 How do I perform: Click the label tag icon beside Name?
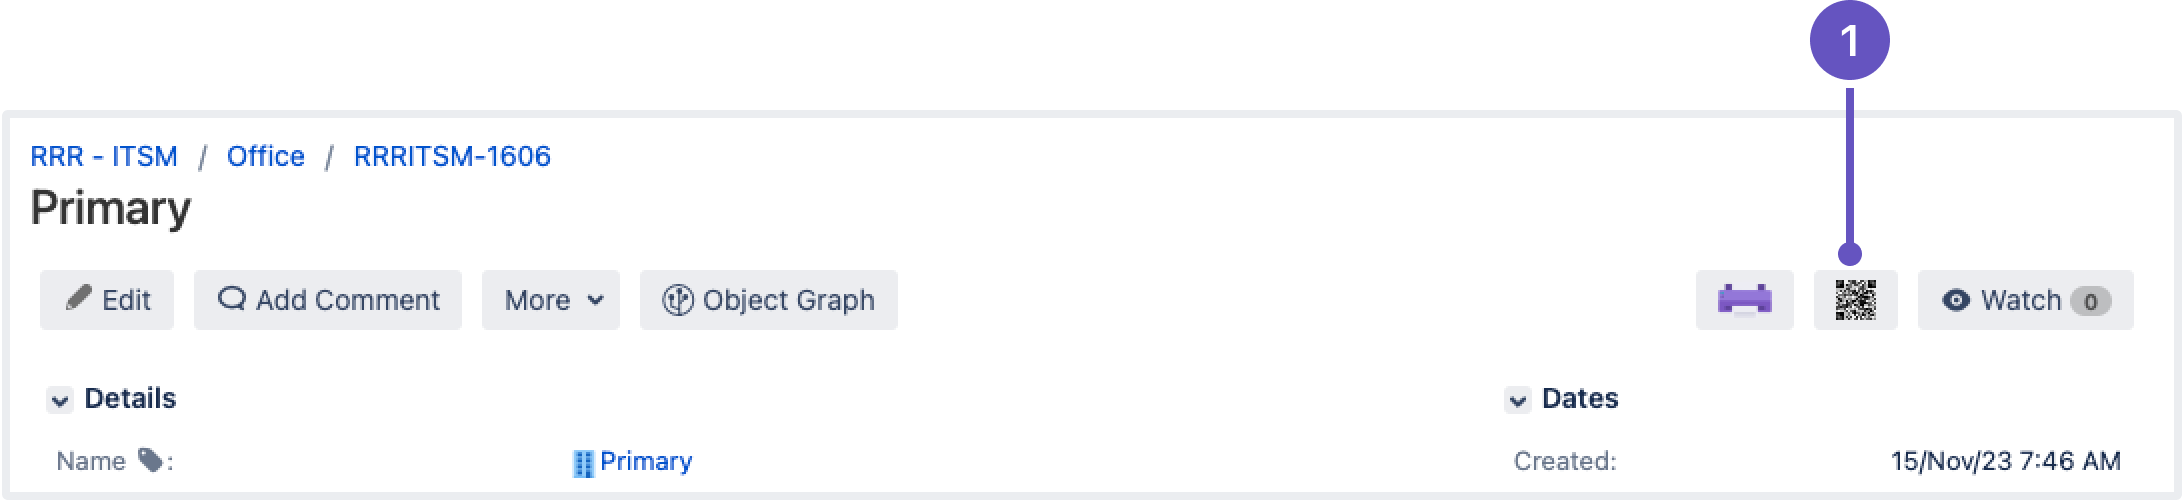(150, 460)
